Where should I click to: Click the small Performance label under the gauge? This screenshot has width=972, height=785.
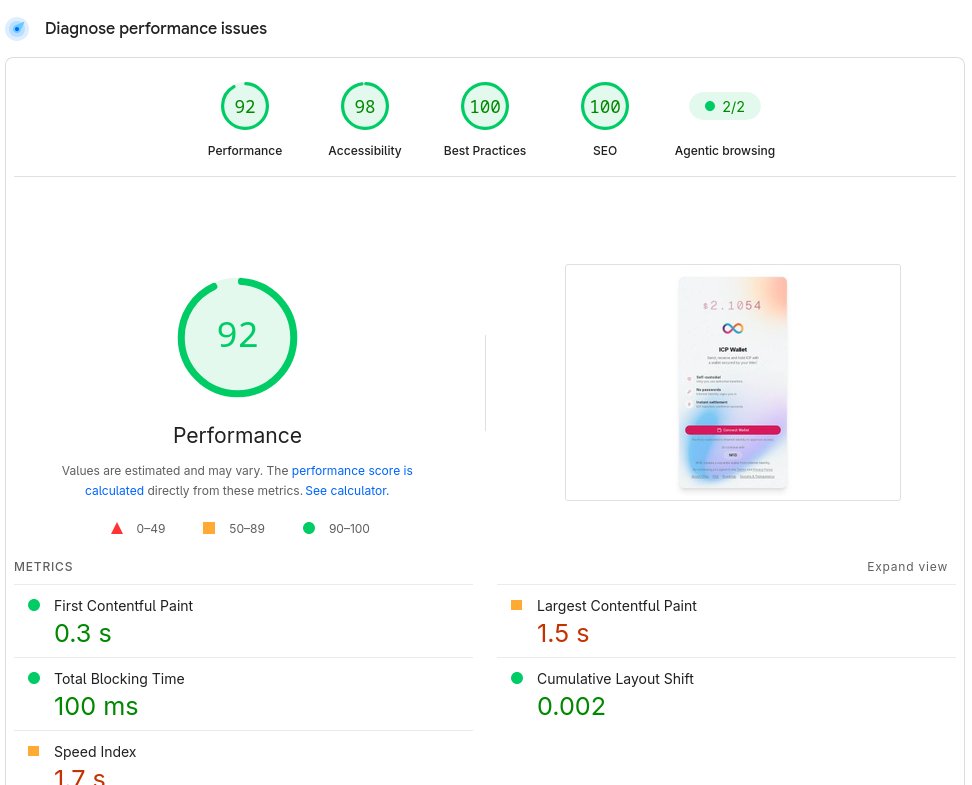[245, 151]
